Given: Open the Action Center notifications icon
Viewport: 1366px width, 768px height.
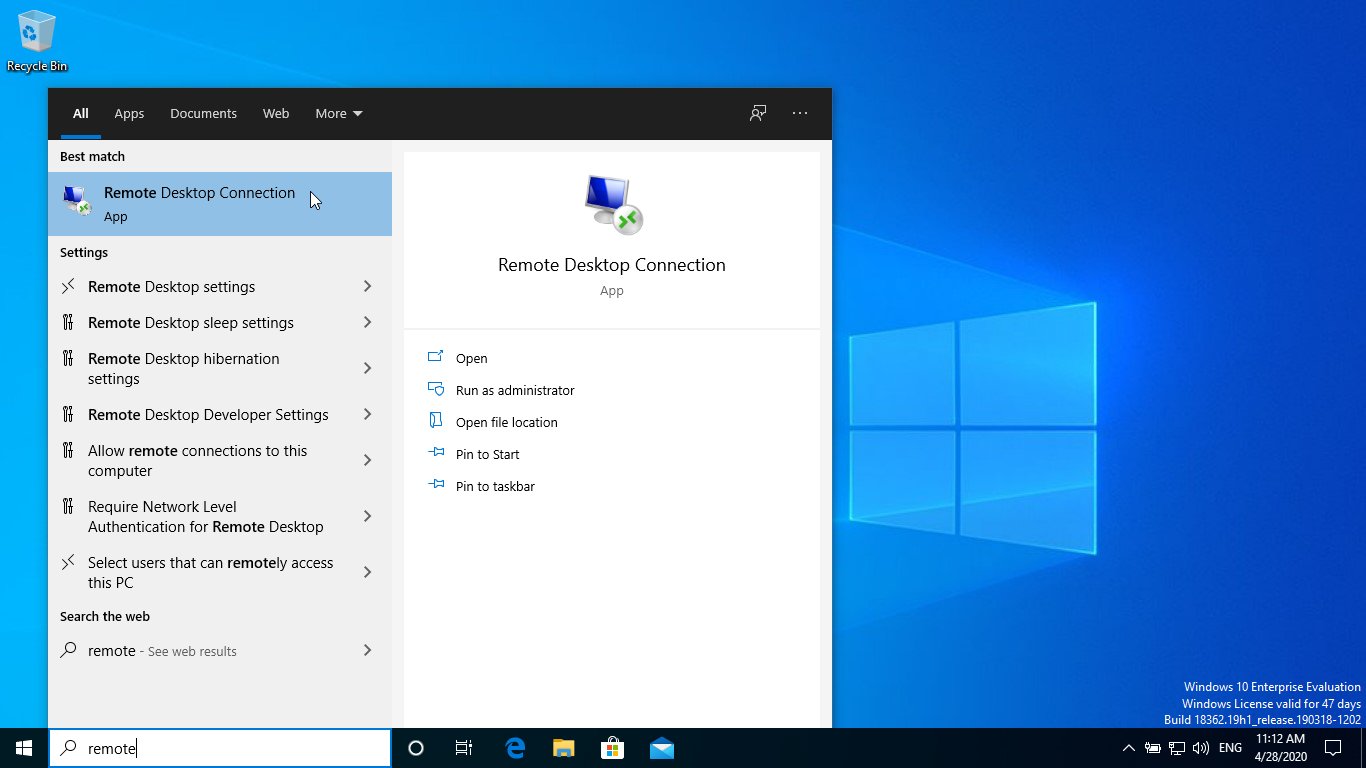Looking at the screenshot, I should click(1333, 748).
